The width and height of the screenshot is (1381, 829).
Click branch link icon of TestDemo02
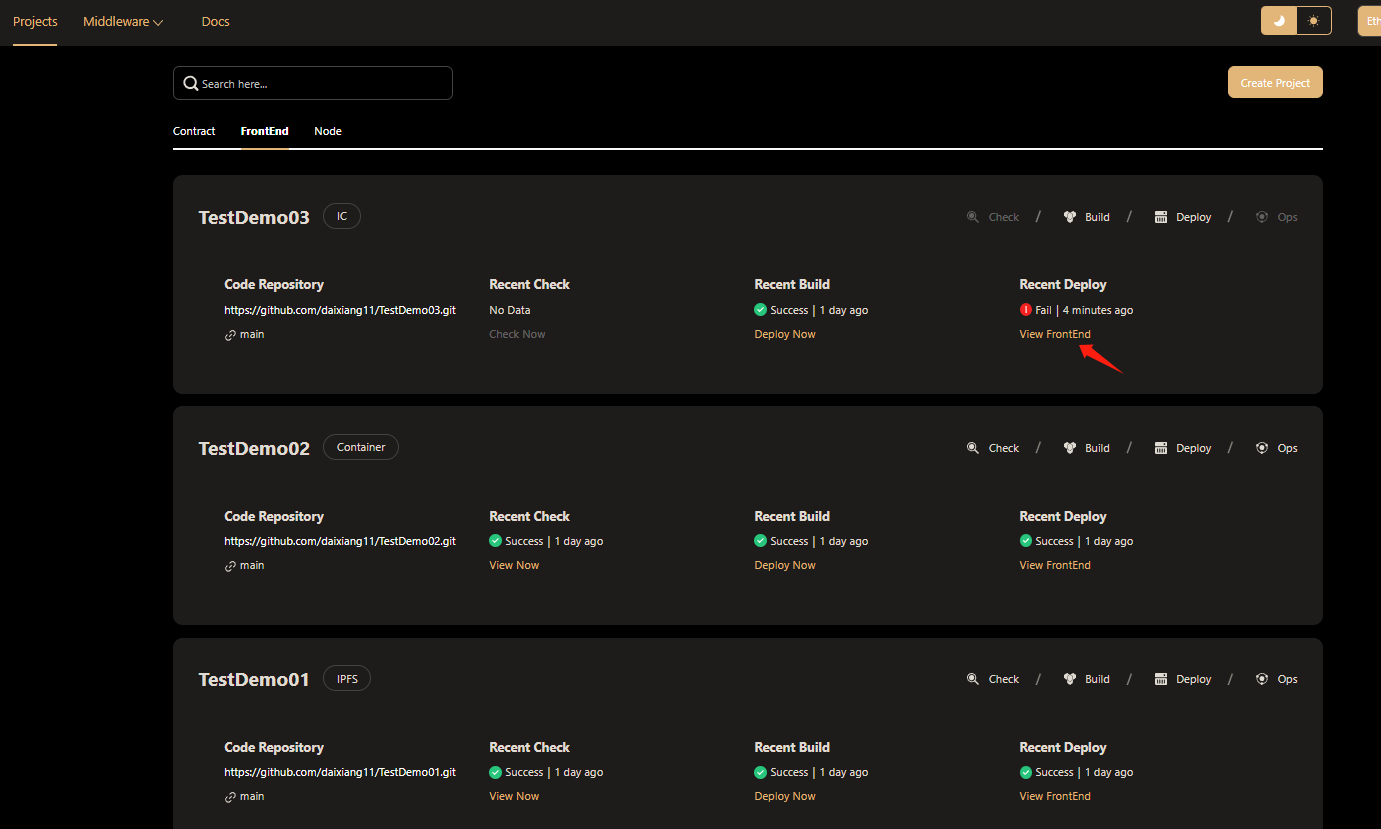(x=230, y=566)
